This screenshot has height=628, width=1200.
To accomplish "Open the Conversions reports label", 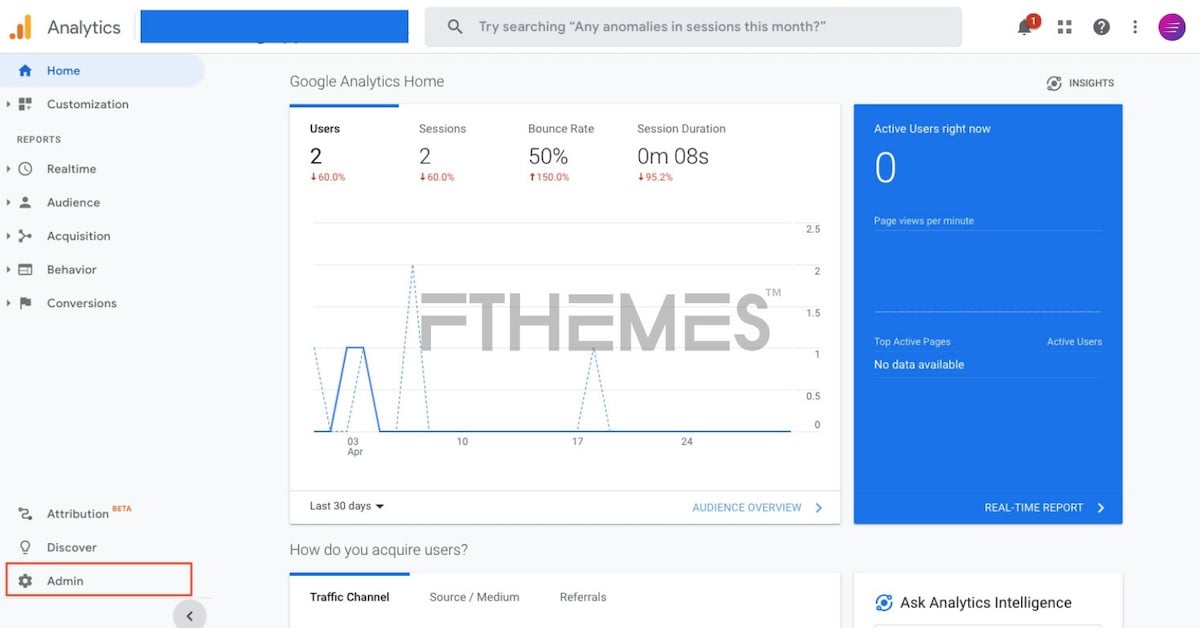I will click(x=81, y=303).
